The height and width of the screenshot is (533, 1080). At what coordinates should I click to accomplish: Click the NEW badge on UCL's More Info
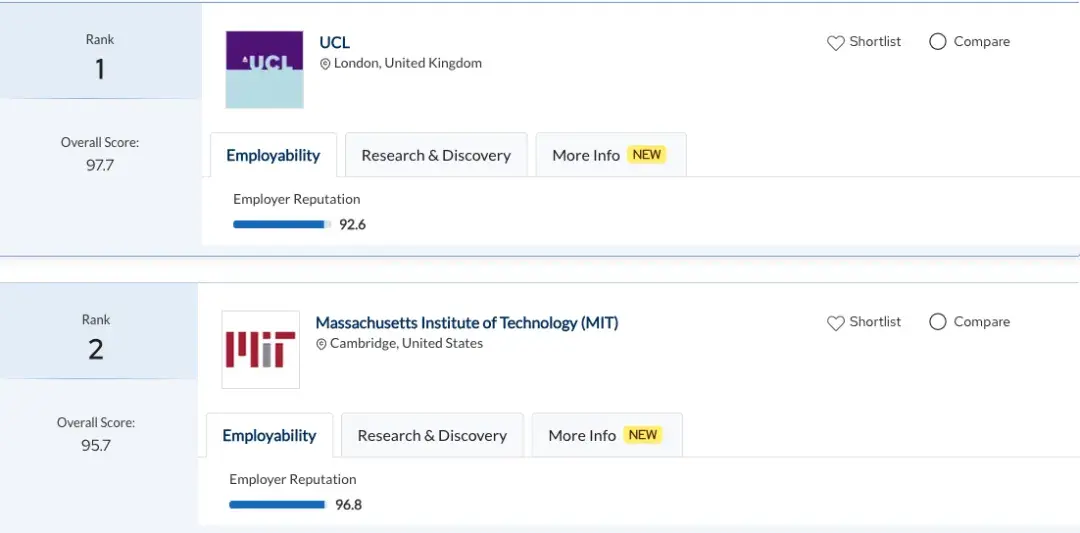pyautogui.click(x=647, y=155)
